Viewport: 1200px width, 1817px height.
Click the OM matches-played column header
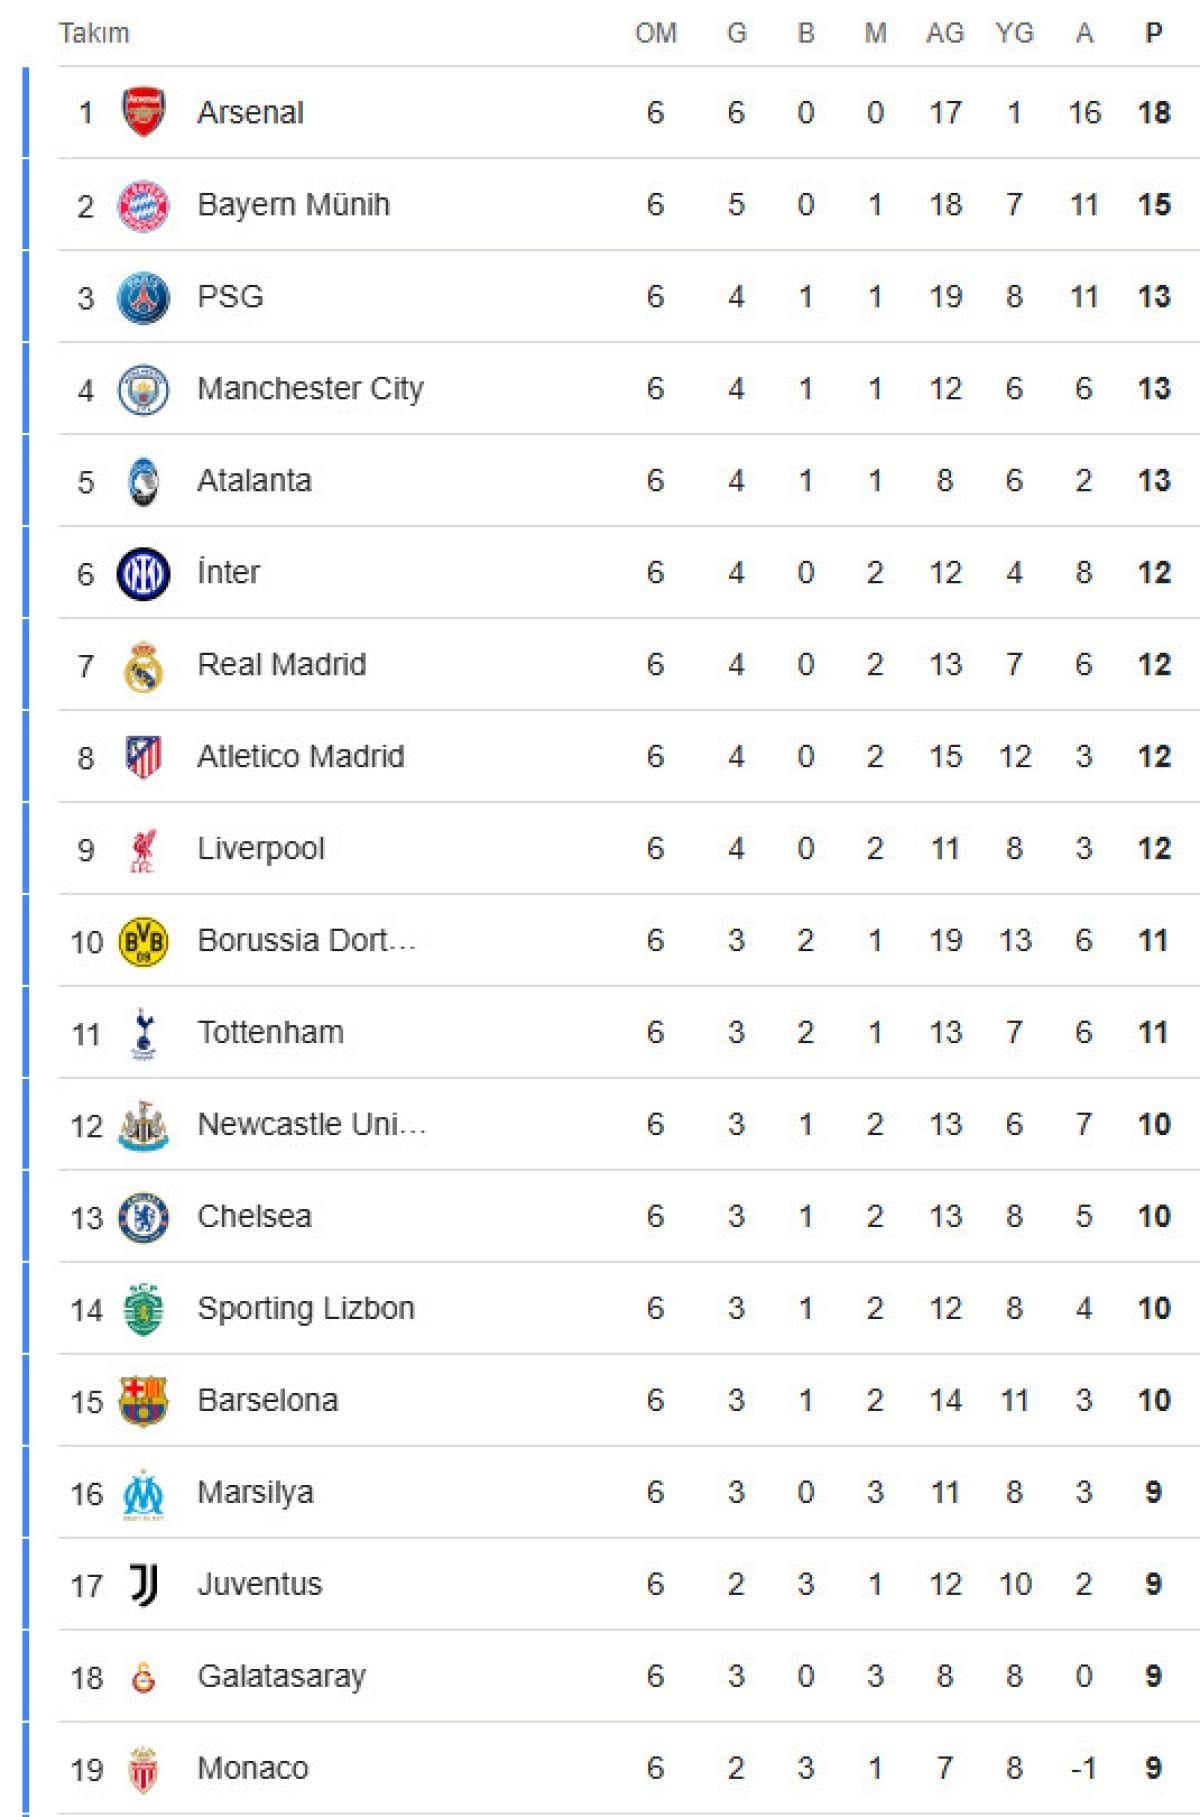655,33
